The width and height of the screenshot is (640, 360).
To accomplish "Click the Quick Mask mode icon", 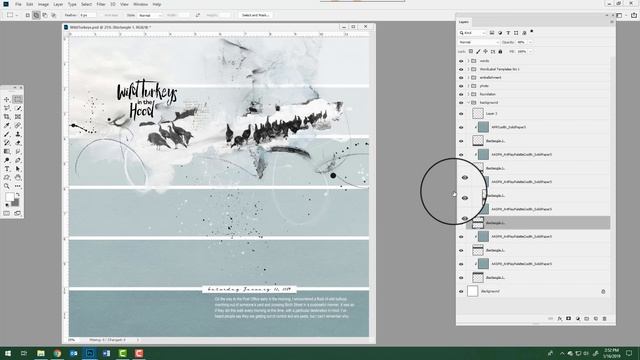I will [x=7, y=213].
